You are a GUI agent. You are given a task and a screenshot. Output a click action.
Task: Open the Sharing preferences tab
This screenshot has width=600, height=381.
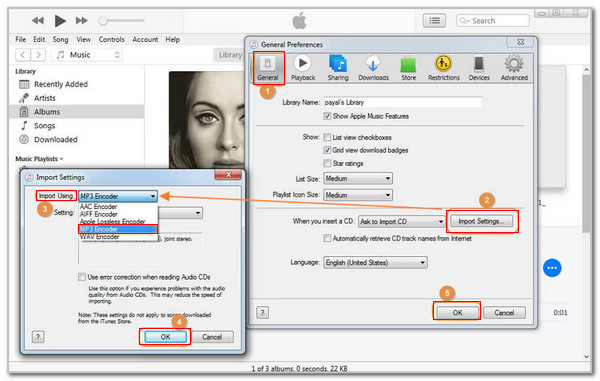click(338, 68)
